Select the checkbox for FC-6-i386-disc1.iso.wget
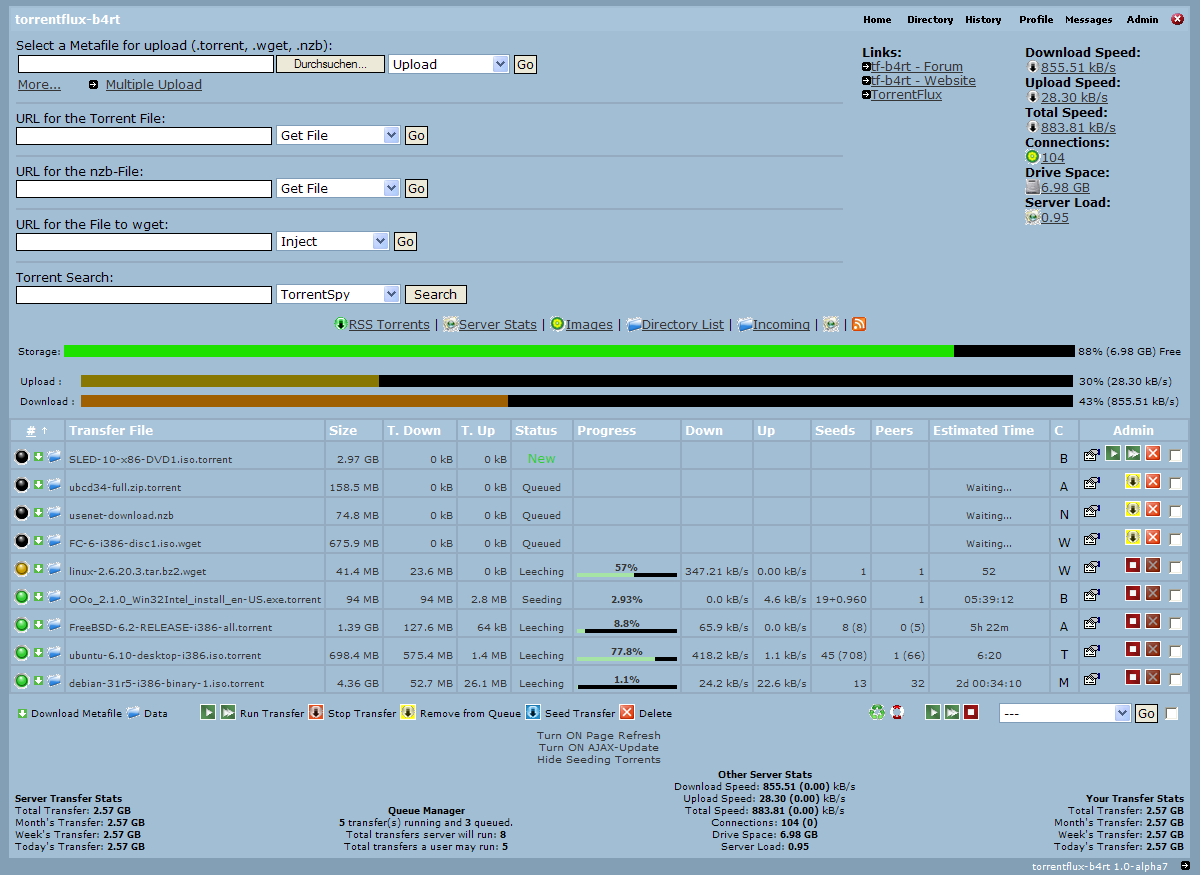The height and width of the screenshot is (875, 1200). pos(1175,540)
